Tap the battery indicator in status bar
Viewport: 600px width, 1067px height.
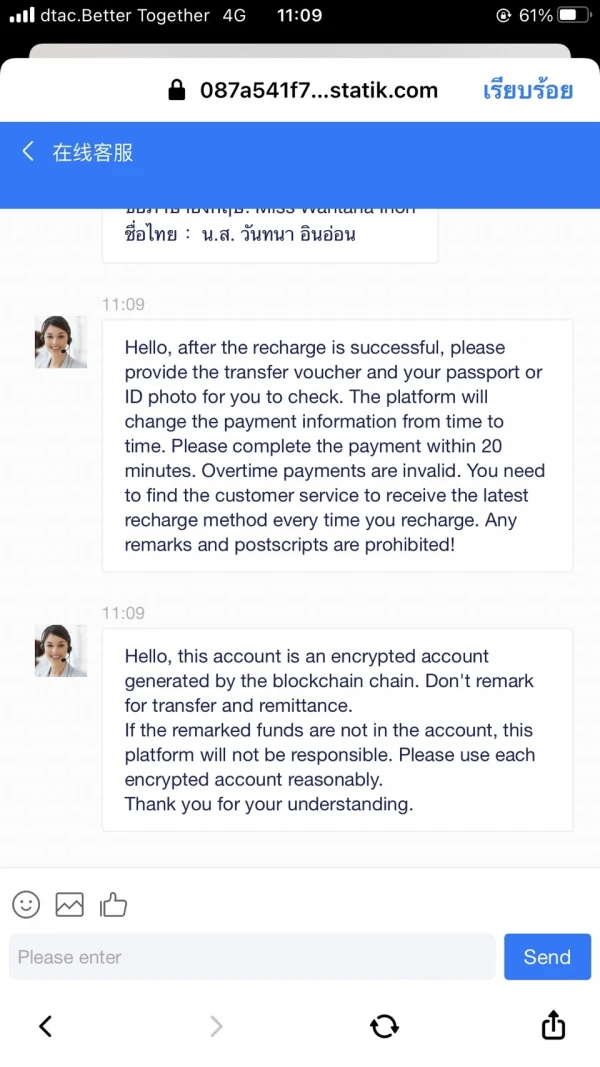coord(572,16)
